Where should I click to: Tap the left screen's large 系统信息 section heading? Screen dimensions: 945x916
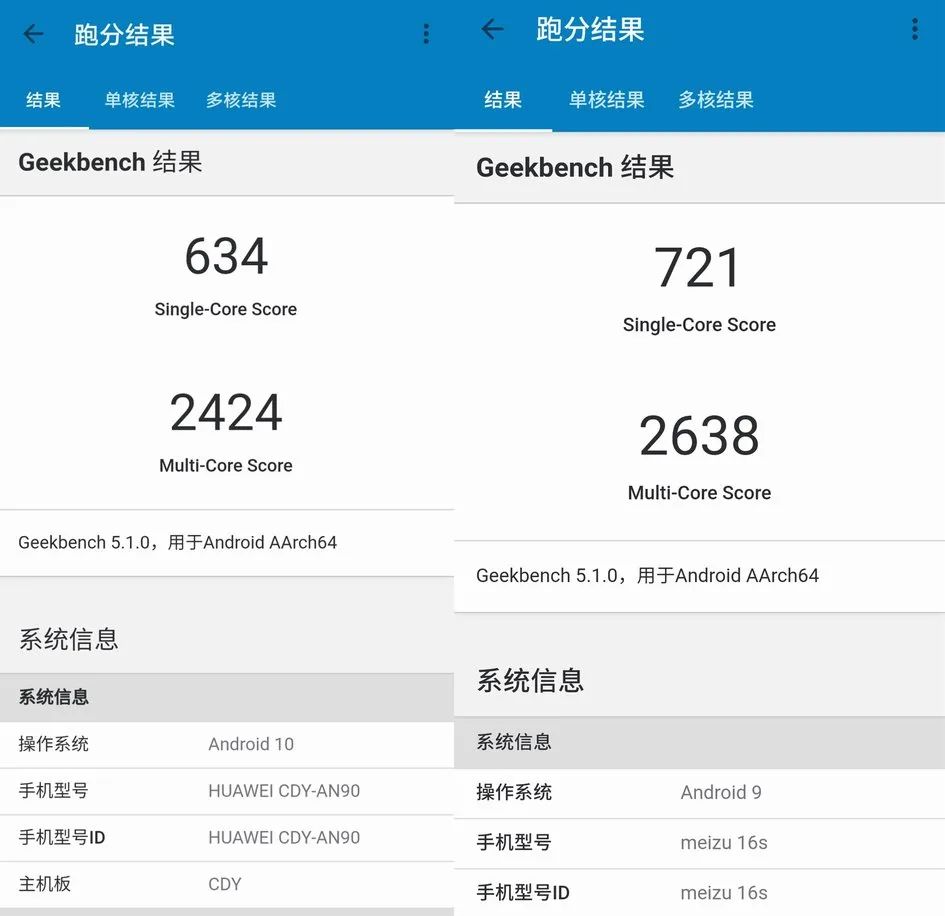pyautogui.click(x=69, y=639)
